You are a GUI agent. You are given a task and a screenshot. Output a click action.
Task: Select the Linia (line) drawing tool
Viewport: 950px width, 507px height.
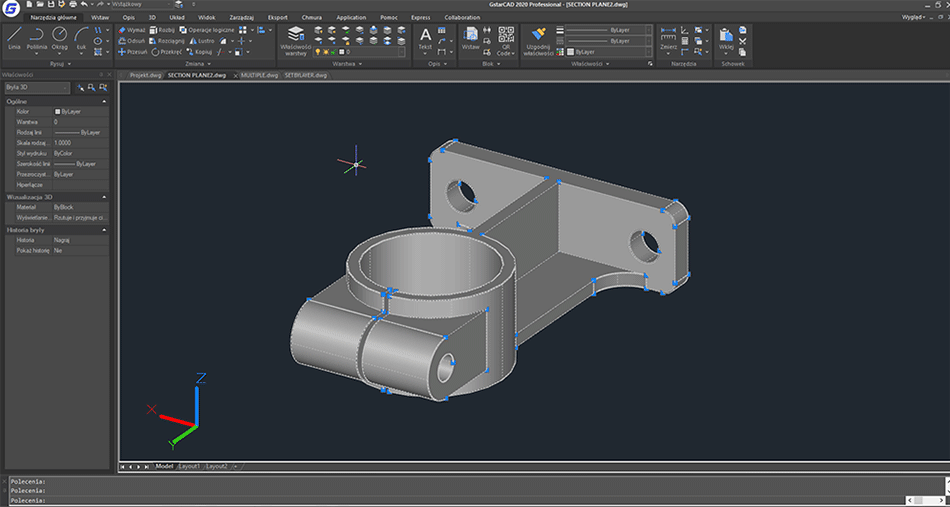click(14, 37)
